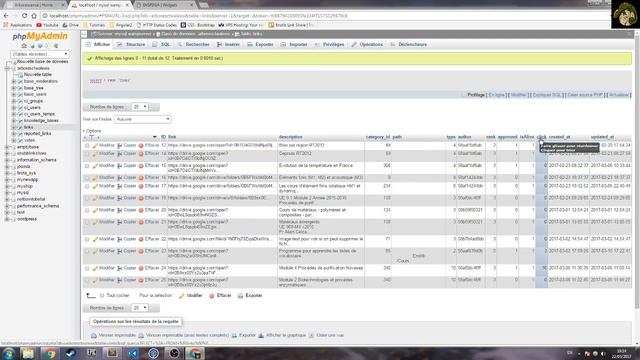Click the browser back arrow

(x=6, y=16)
